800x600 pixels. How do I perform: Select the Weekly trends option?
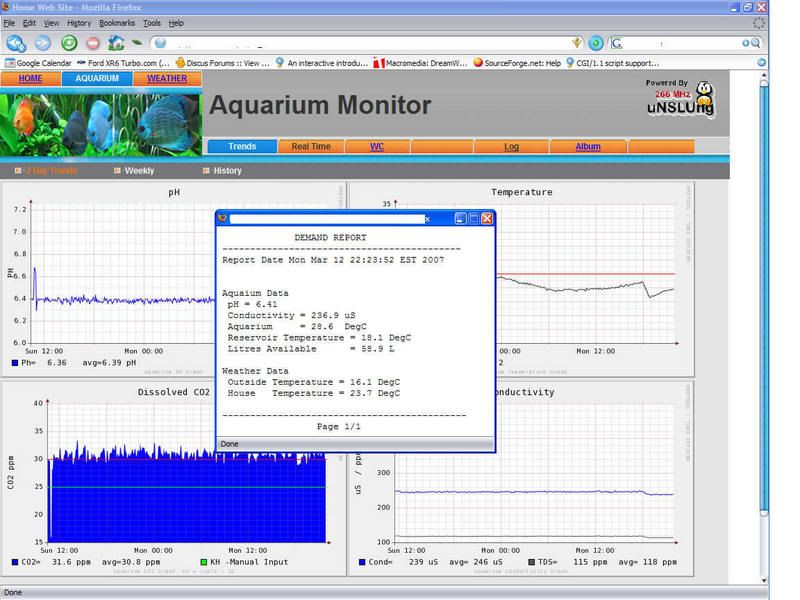click(139, 171)
